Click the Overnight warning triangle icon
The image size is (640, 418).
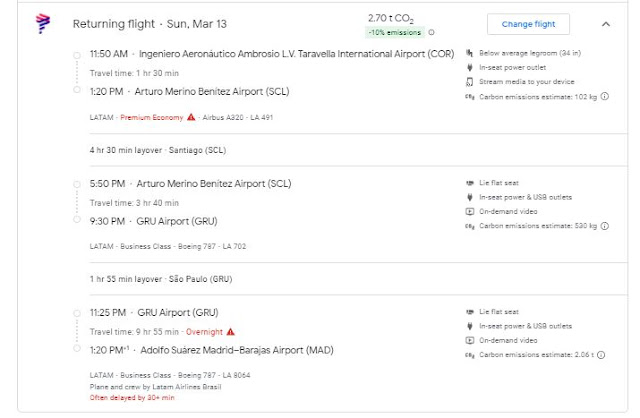click(x=230, y=331)
